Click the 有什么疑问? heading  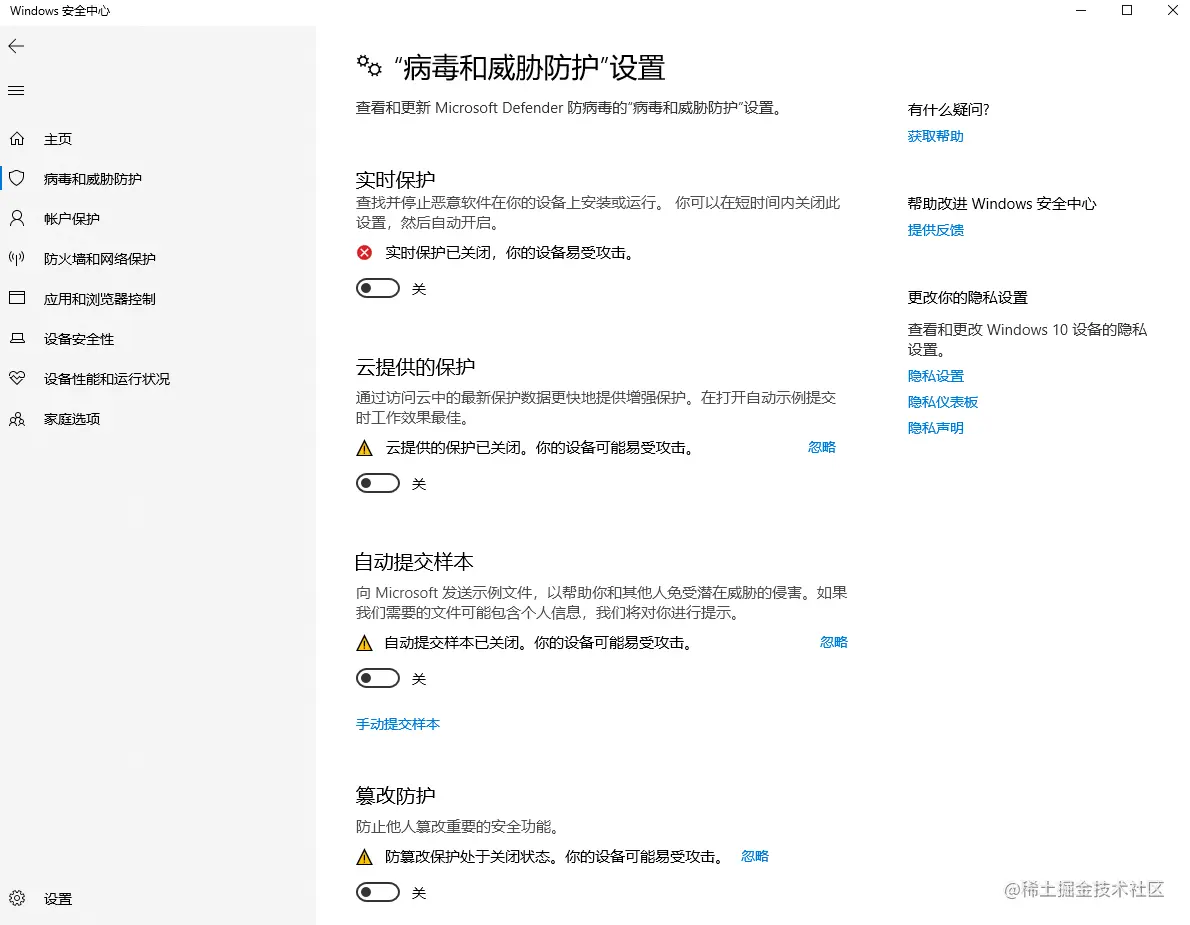coord(949,110)
